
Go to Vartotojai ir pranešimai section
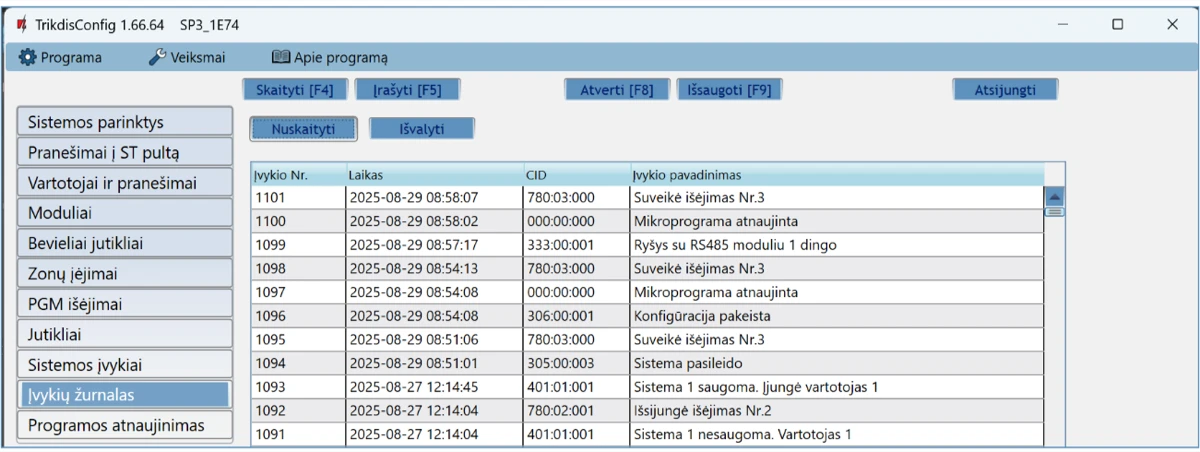125,183
